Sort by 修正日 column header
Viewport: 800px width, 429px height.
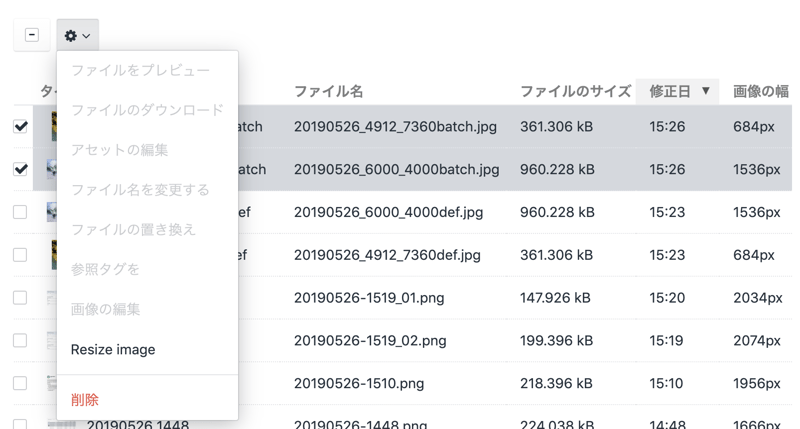(x=669, y=91)
